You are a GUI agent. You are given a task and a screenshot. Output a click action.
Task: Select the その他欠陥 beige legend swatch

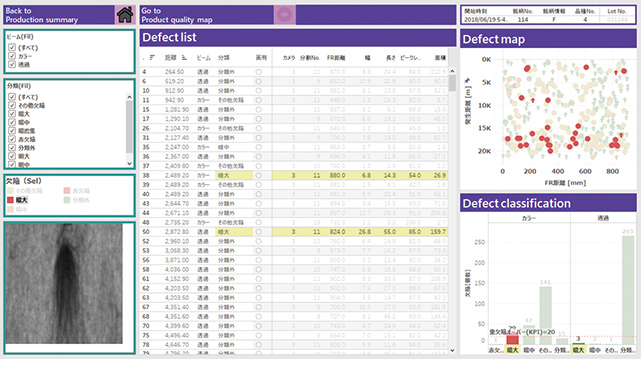click(x=11, y=191)
